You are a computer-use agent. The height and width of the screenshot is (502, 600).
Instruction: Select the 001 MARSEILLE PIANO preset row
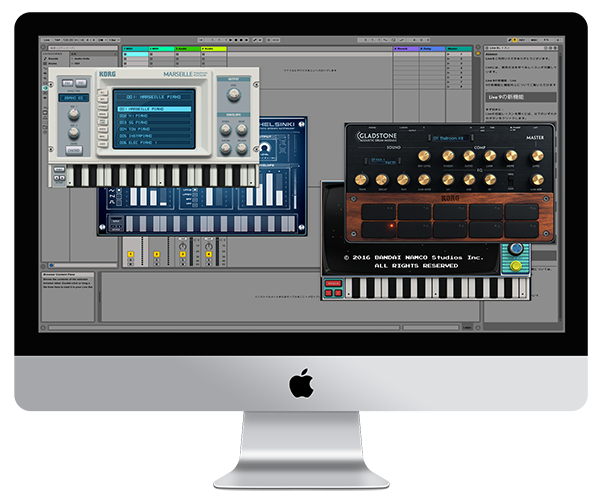(x=154, y=109)
